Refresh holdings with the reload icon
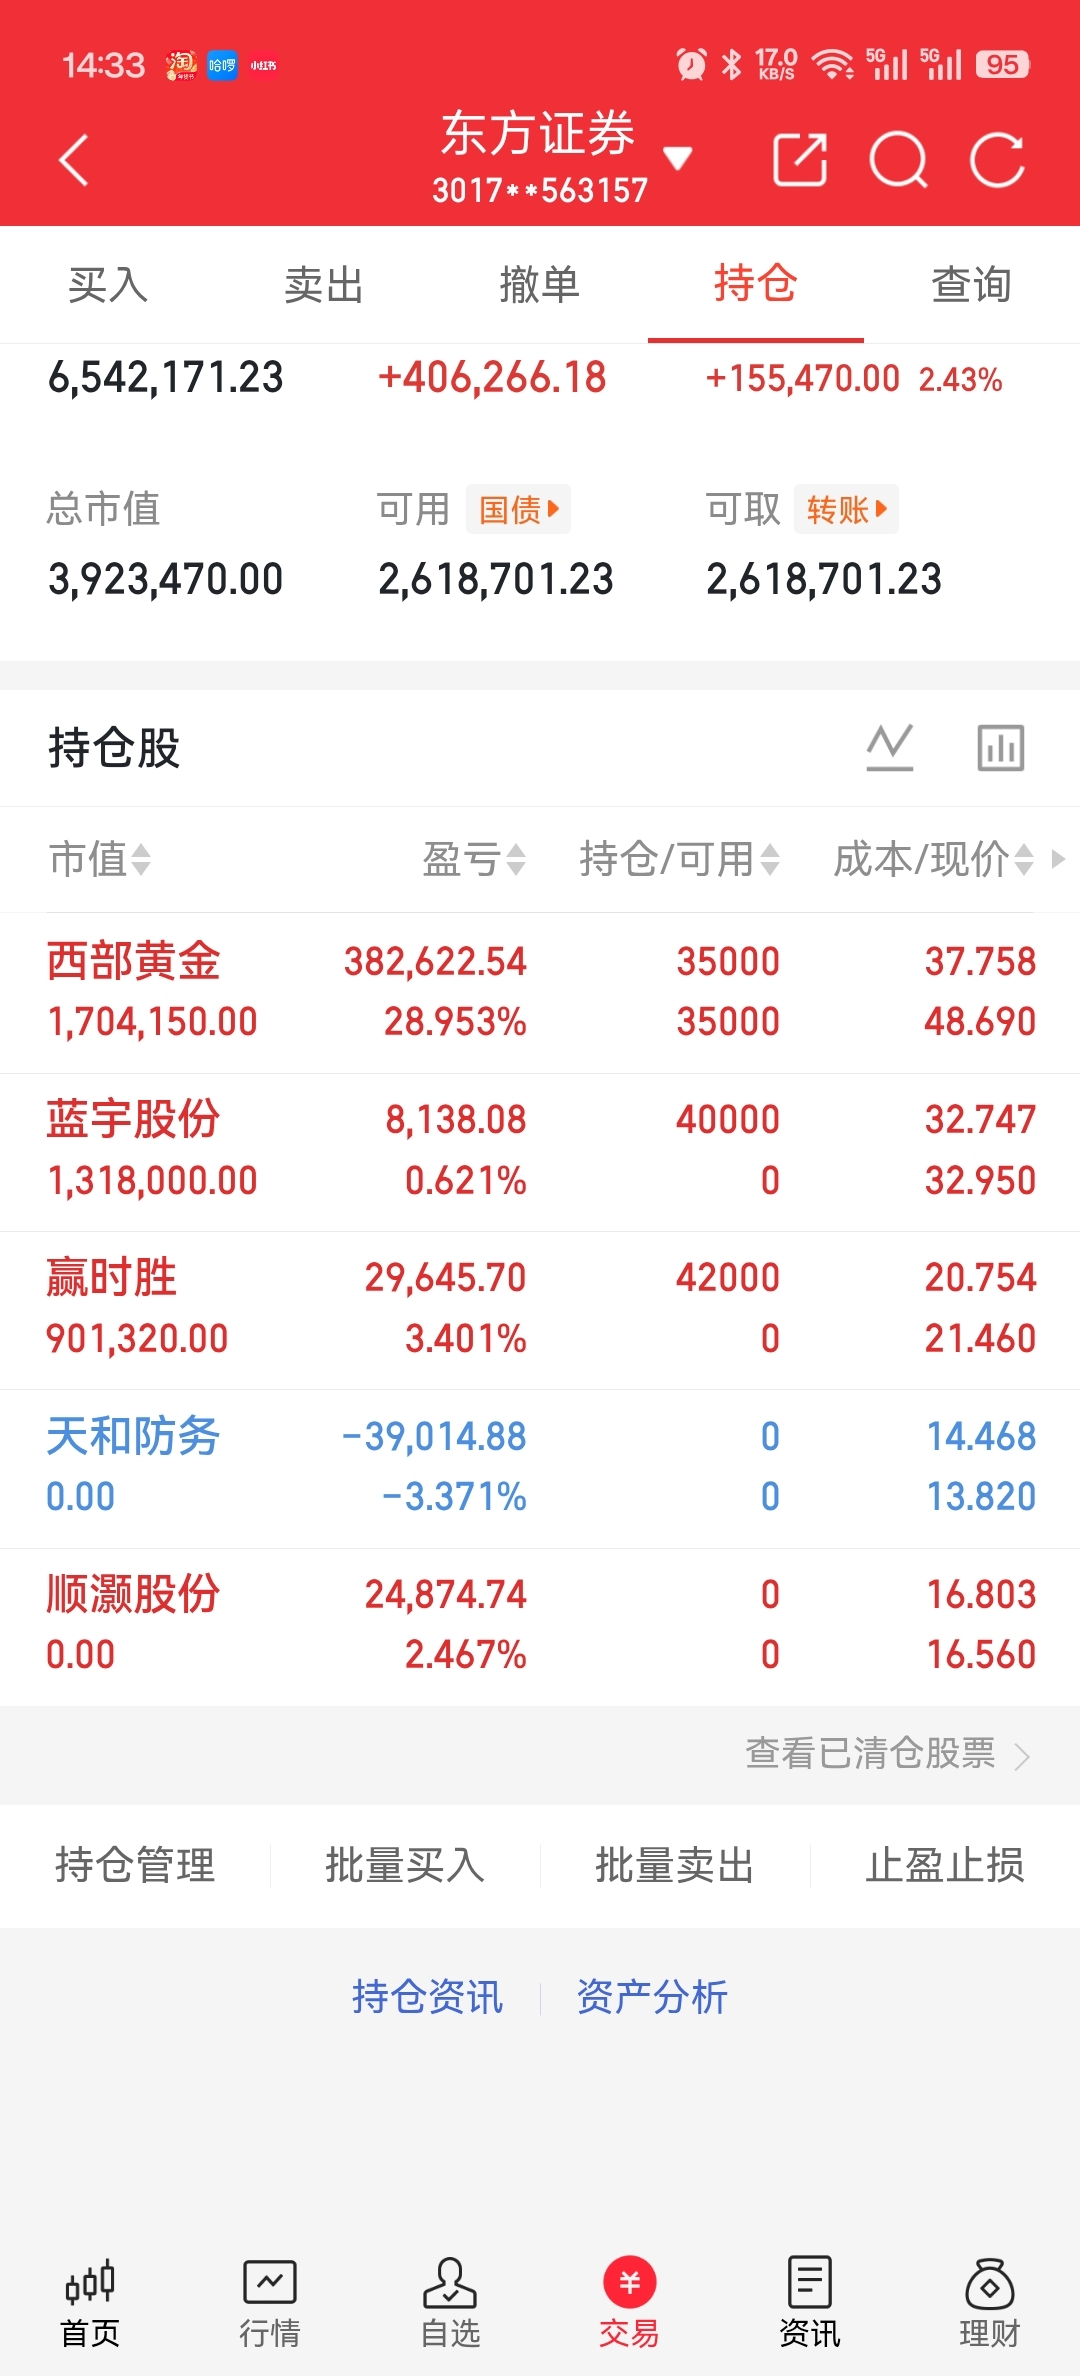This screenshot has height=2376, width=1080. 997,160
